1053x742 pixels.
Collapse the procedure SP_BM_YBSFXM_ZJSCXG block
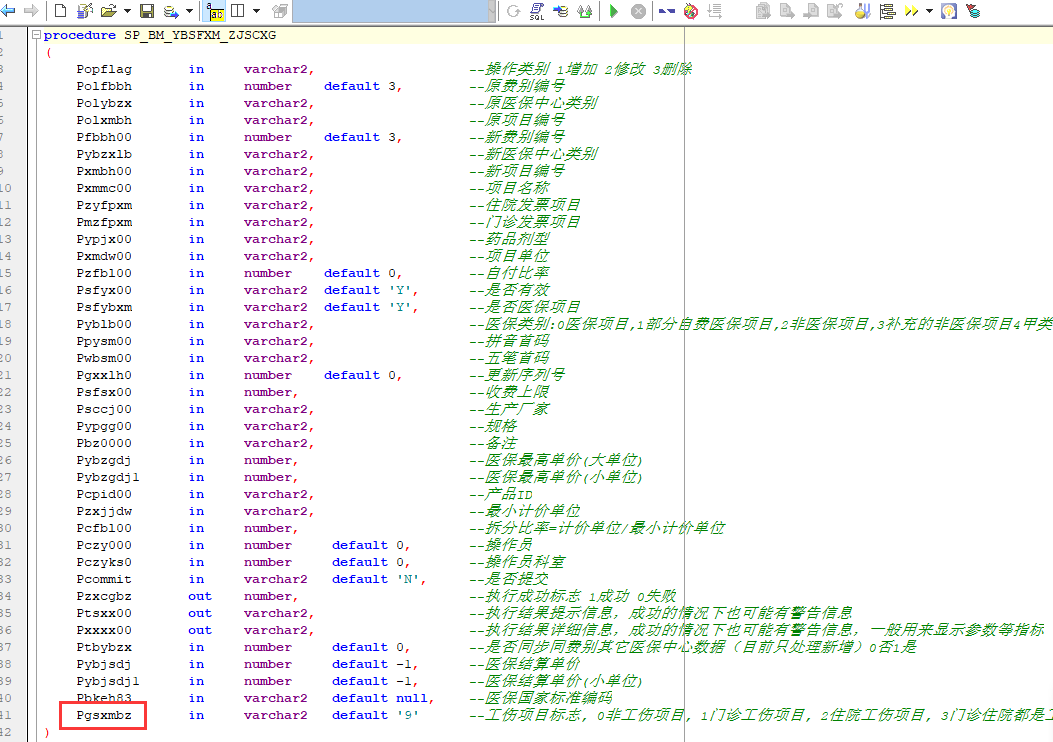click(x=36, y=35)
